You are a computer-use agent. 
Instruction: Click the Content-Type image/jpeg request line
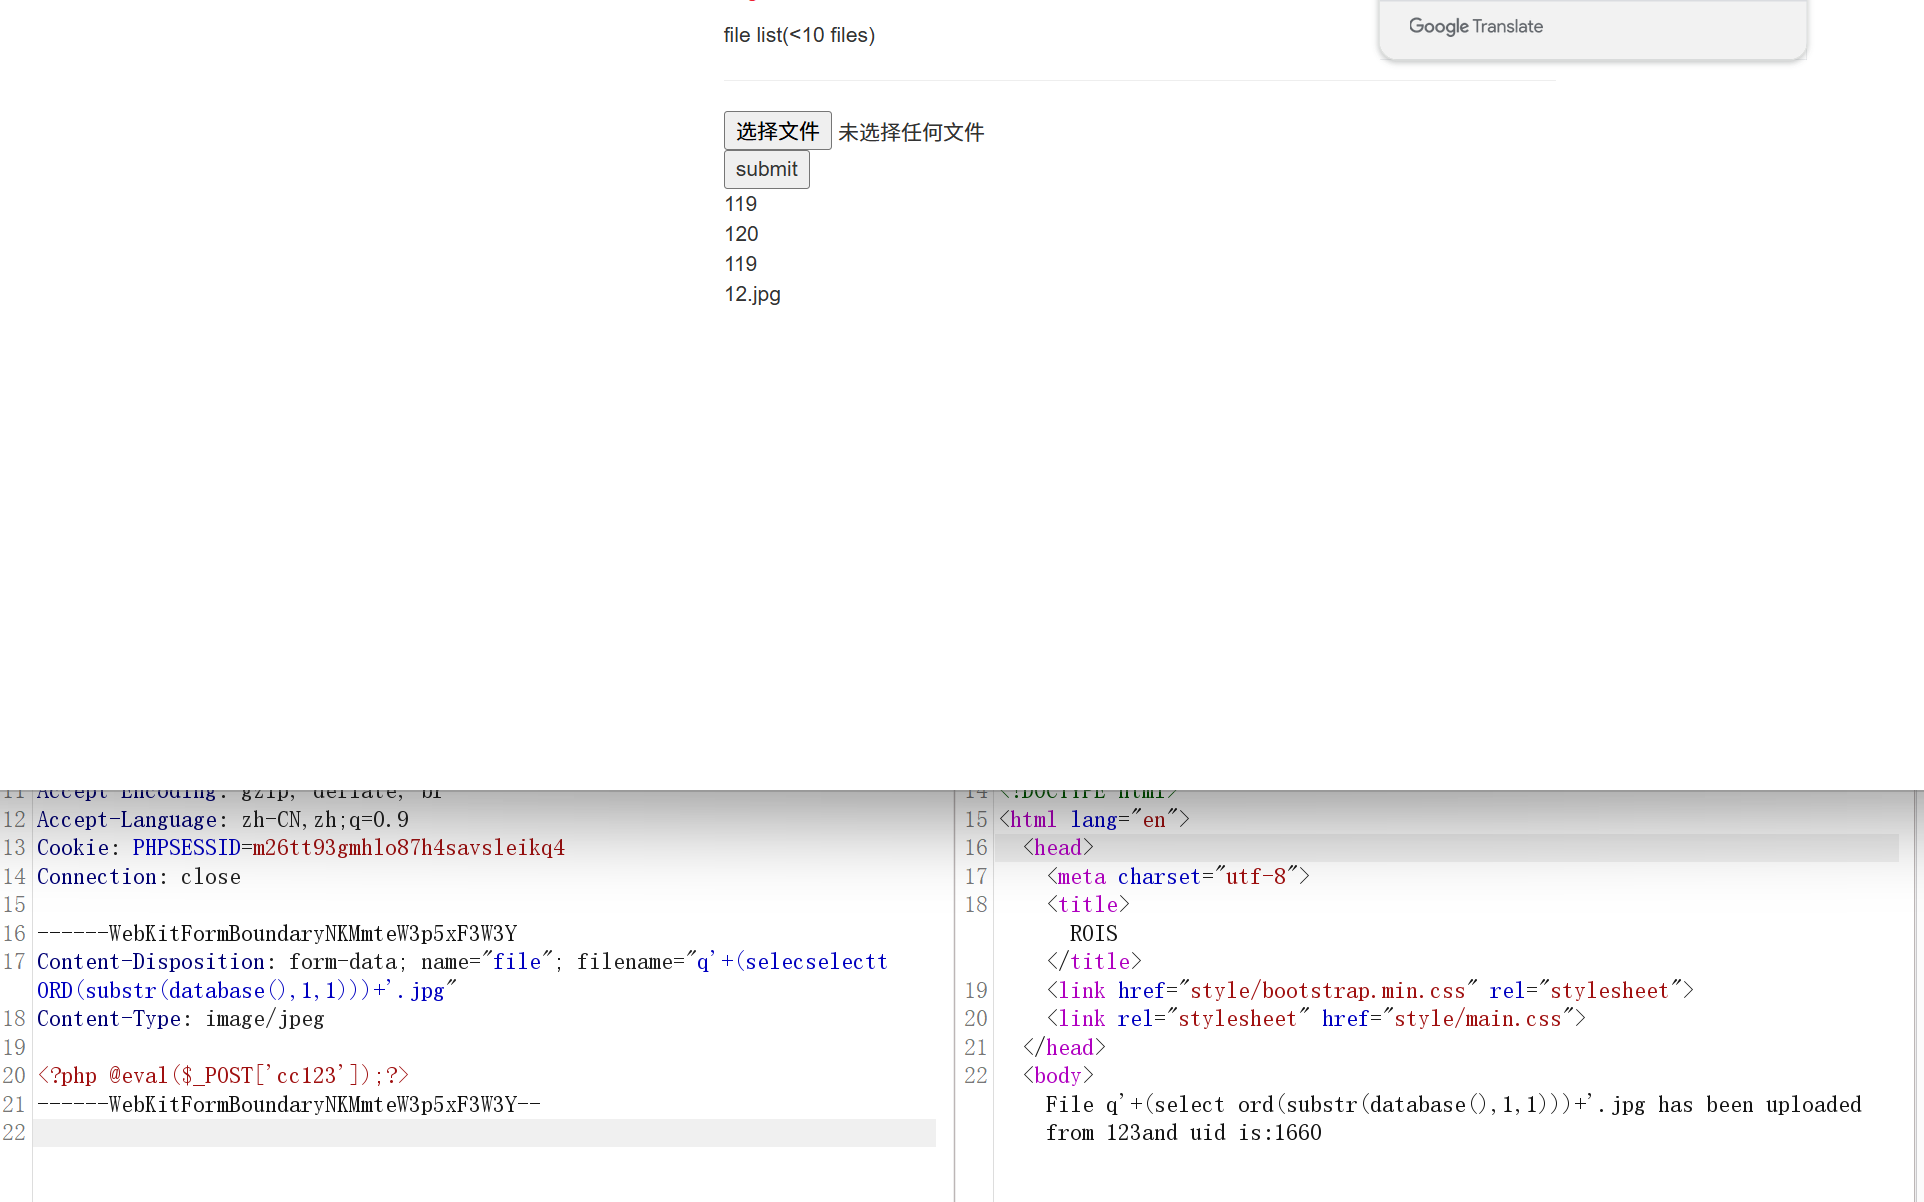coord(180,1019)
